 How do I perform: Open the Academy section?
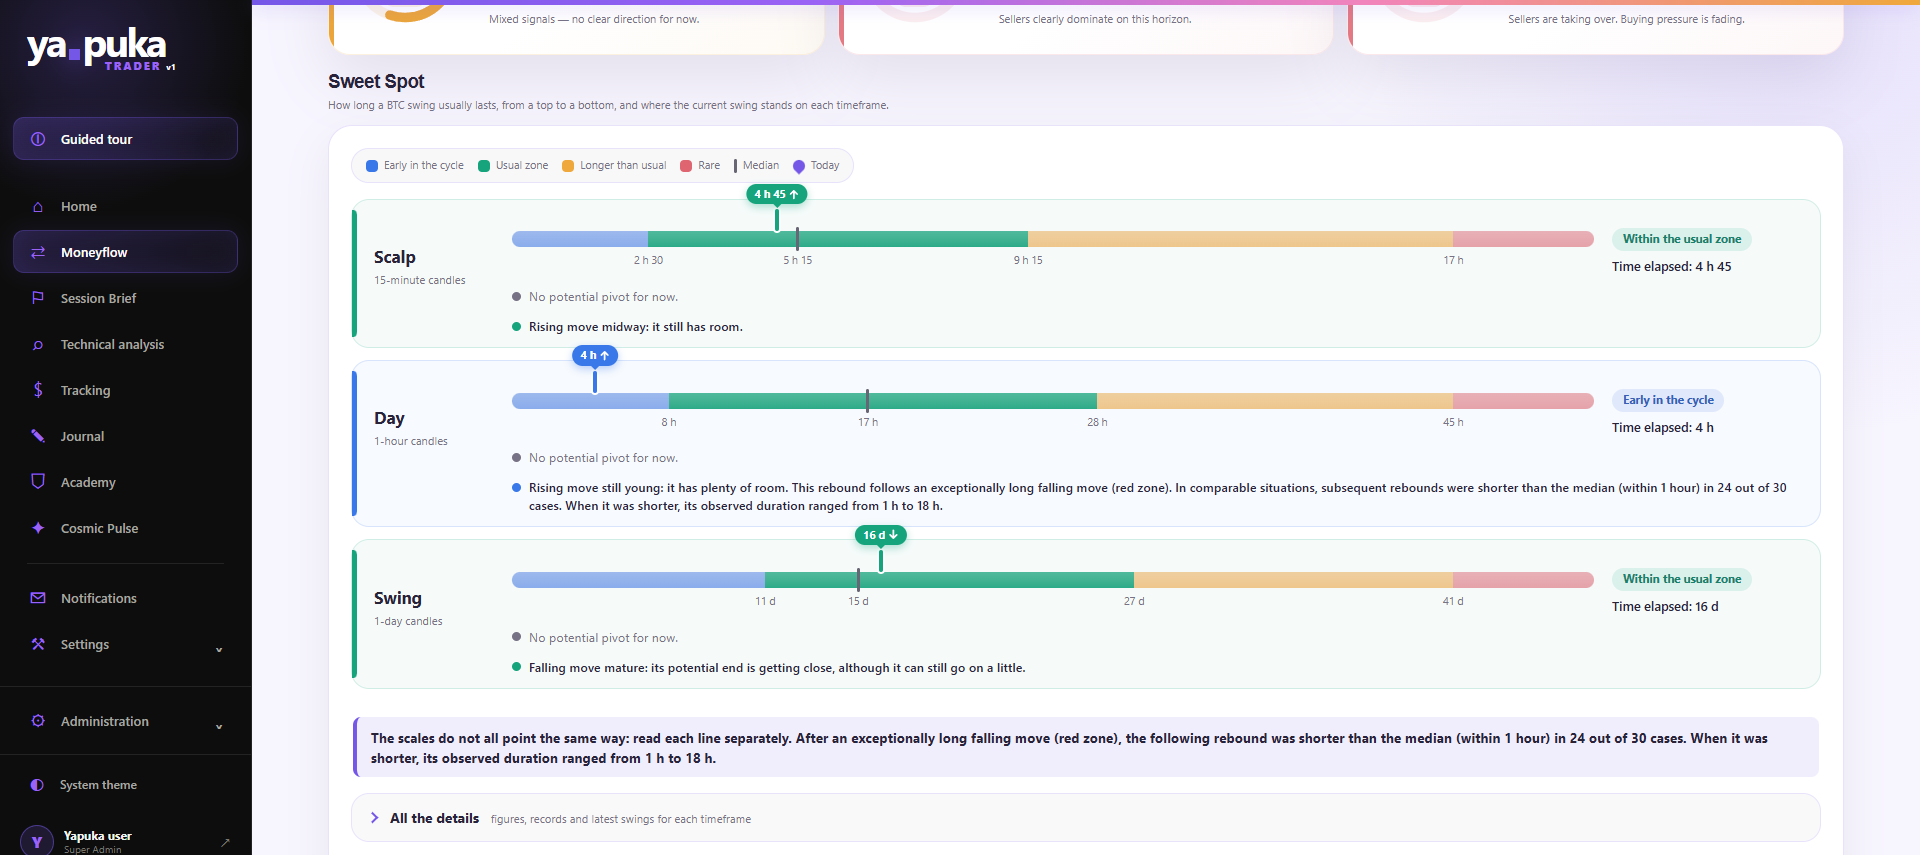pos(126,482)
